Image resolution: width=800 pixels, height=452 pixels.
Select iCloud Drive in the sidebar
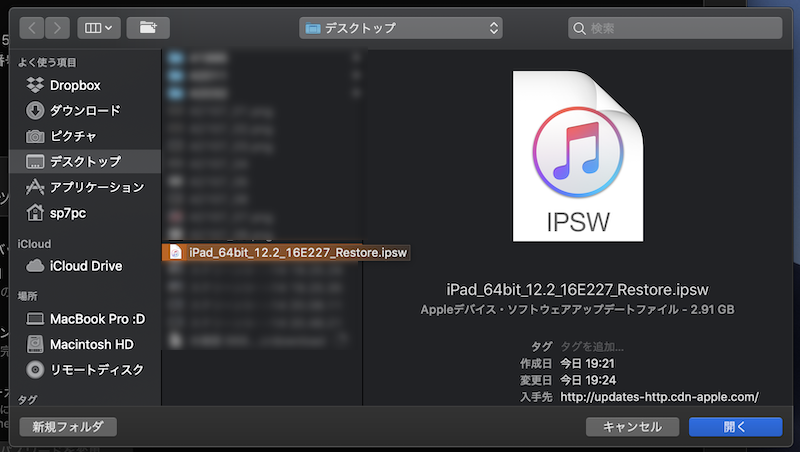click(x=85, y=266)
